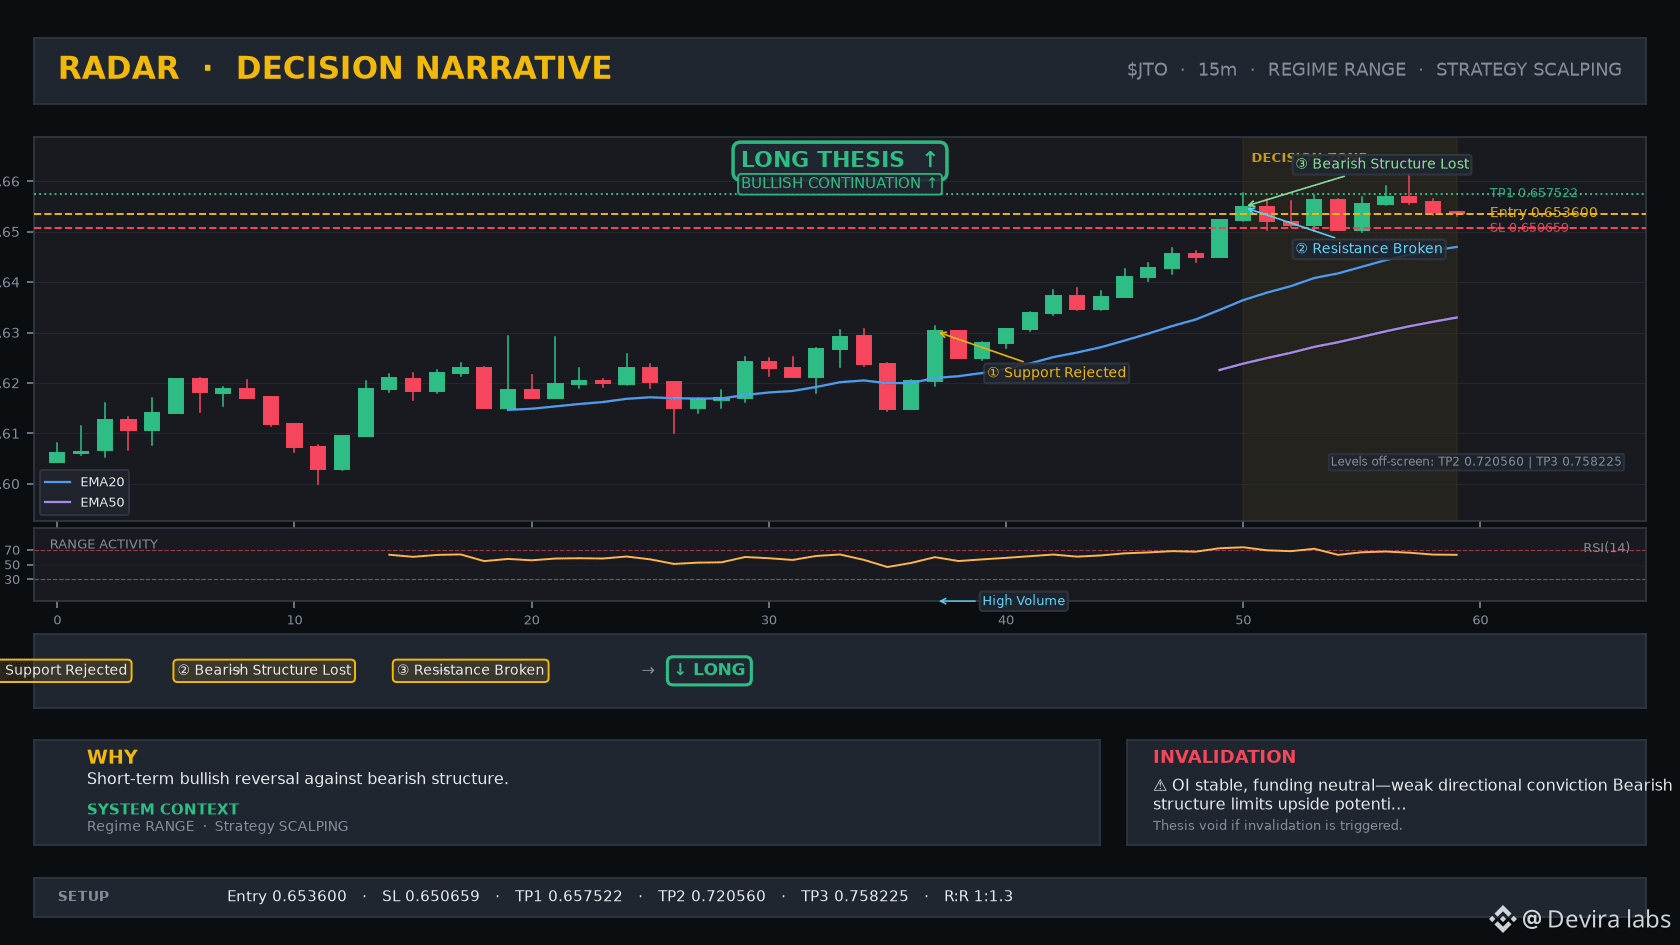Screen dimensions: 1680x945
Task: Click the Levels off-screen TP2 TP3 note
Action: click(x=1475, y=462)
